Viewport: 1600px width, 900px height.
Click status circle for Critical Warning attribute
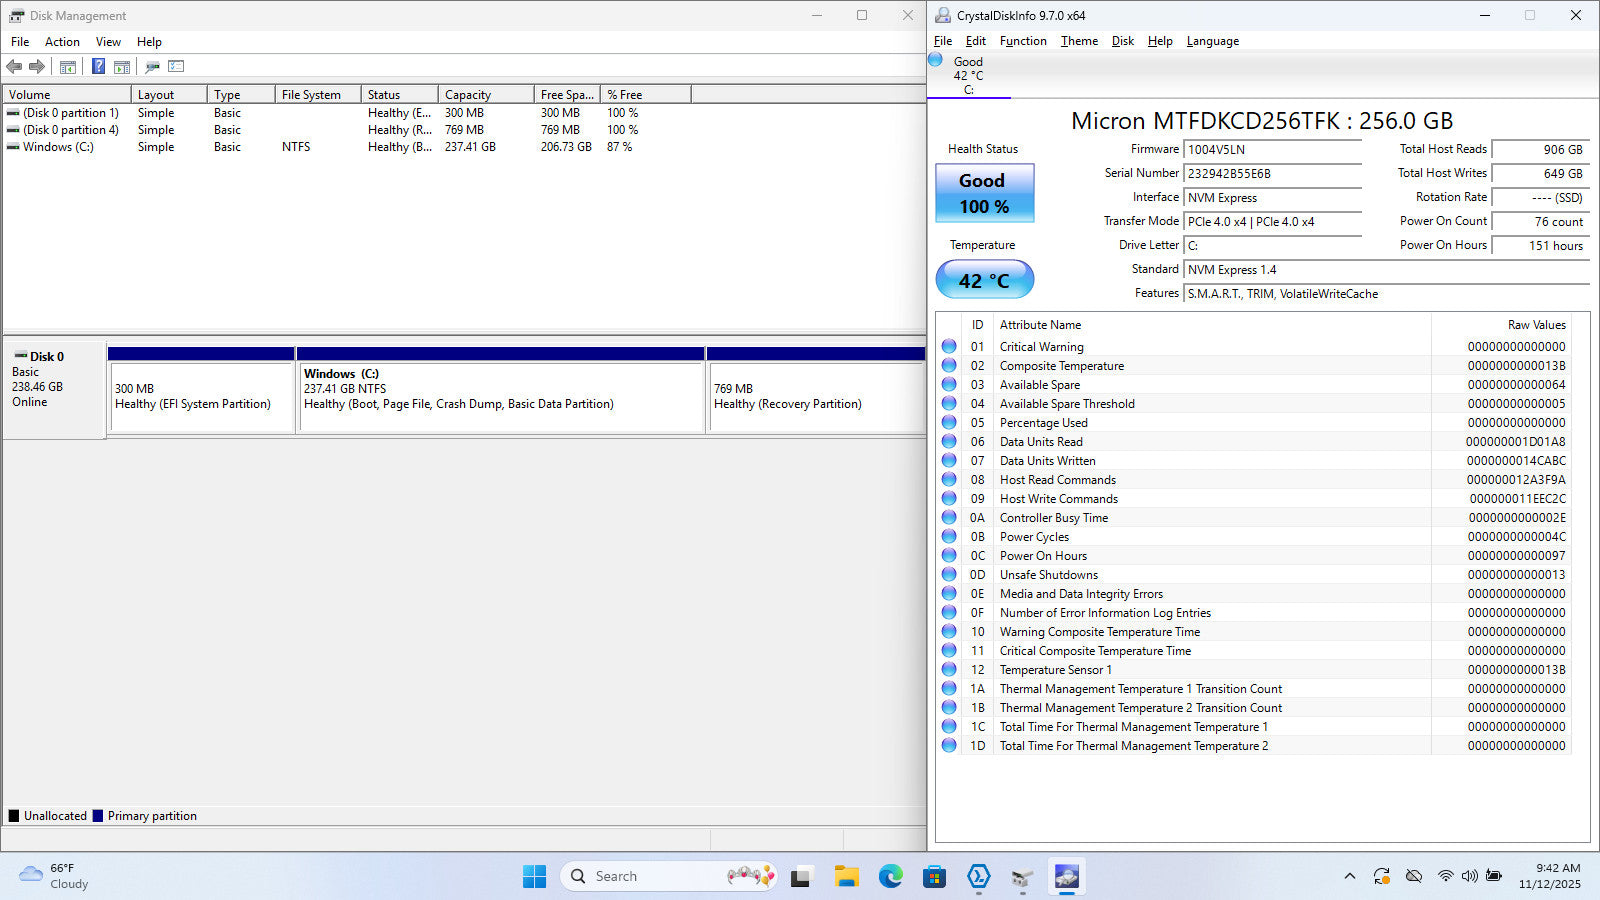(x=949, y=346)
